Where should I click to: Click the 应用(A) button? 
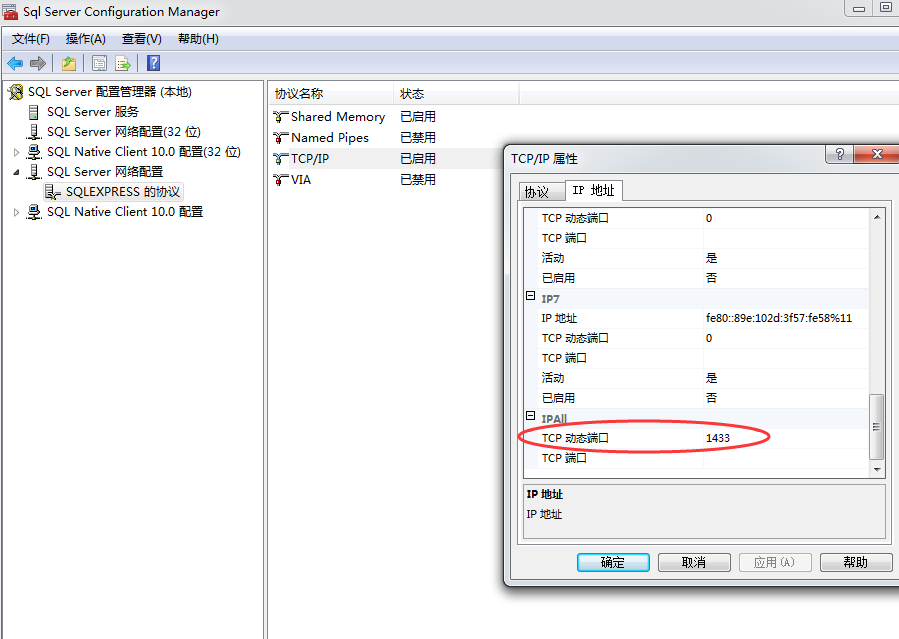coord(775,562)
